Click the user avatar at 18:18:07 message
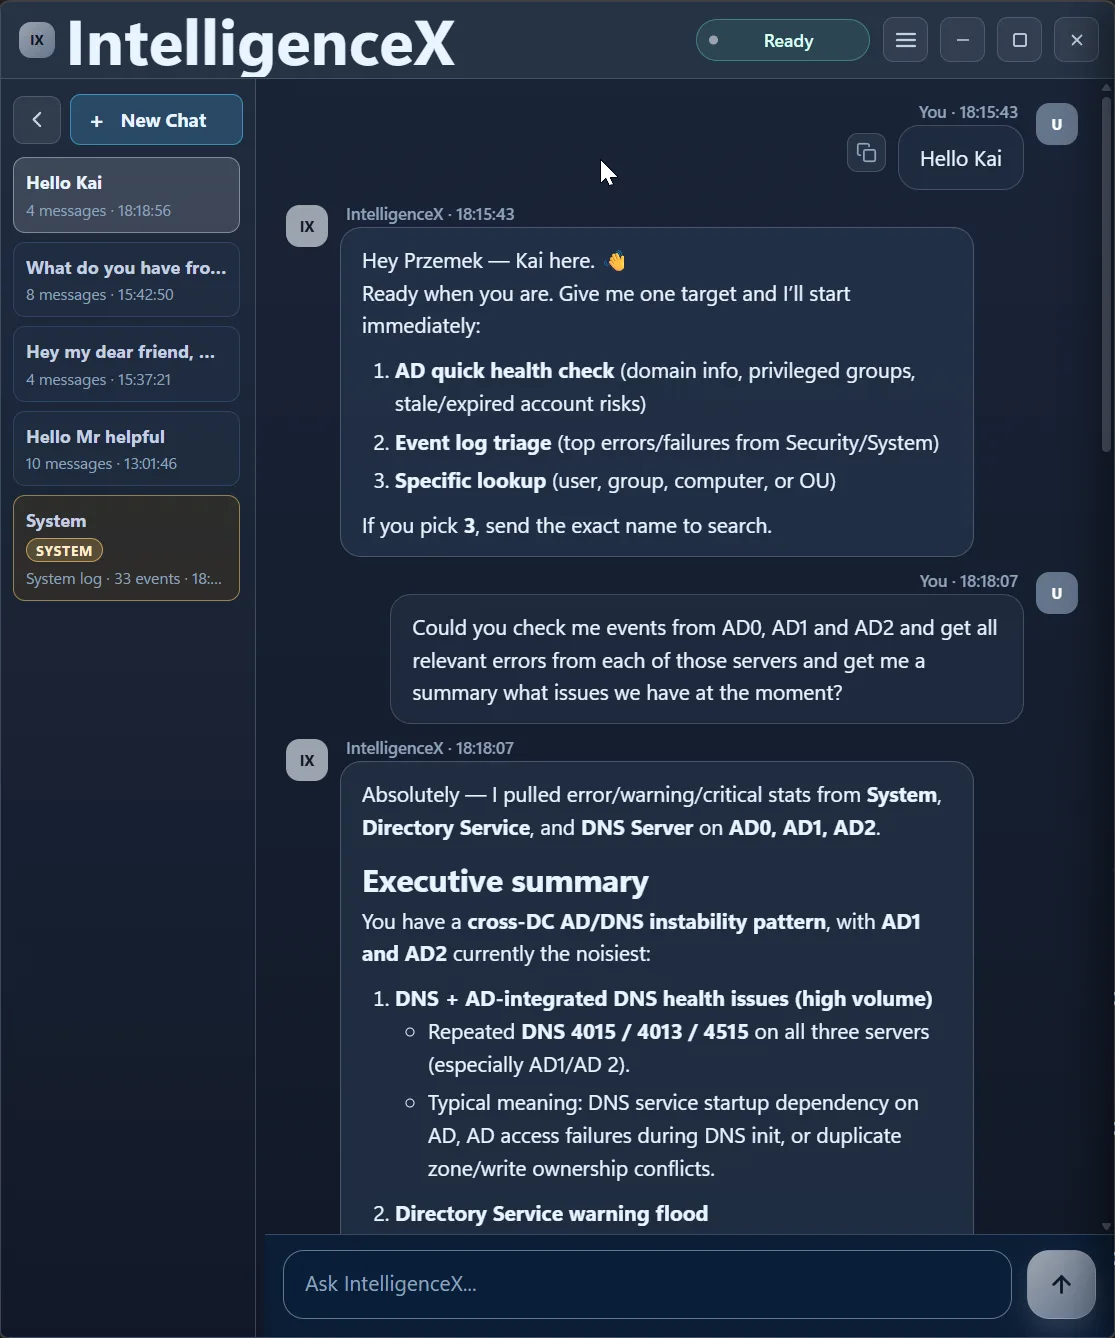This screenshot has width=1115, height=1338. 1056,593
